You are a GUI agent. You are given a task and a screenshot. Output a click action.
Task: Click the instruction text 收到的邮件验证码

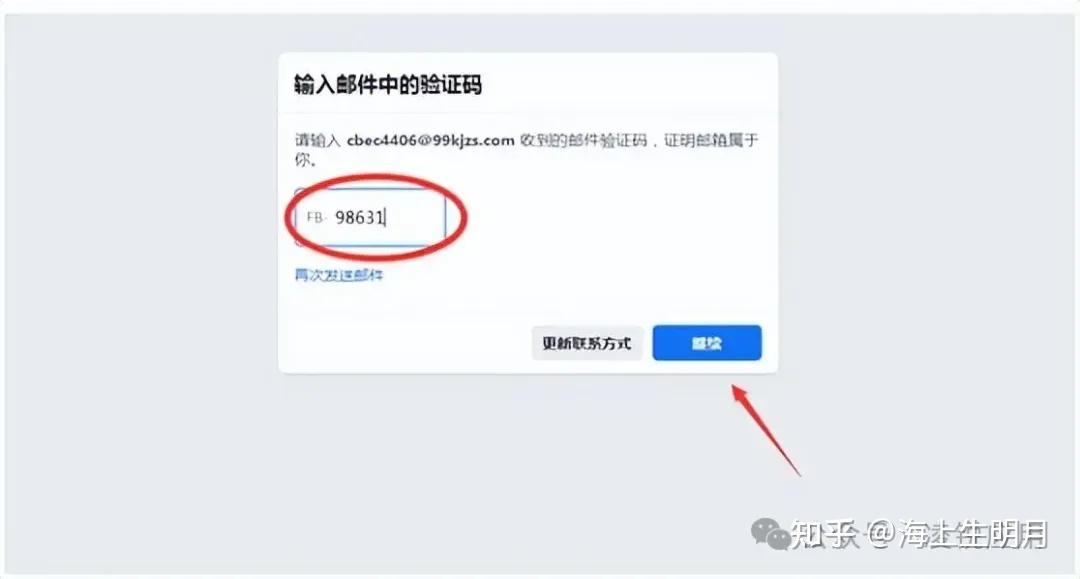click(x=583, y=140)
